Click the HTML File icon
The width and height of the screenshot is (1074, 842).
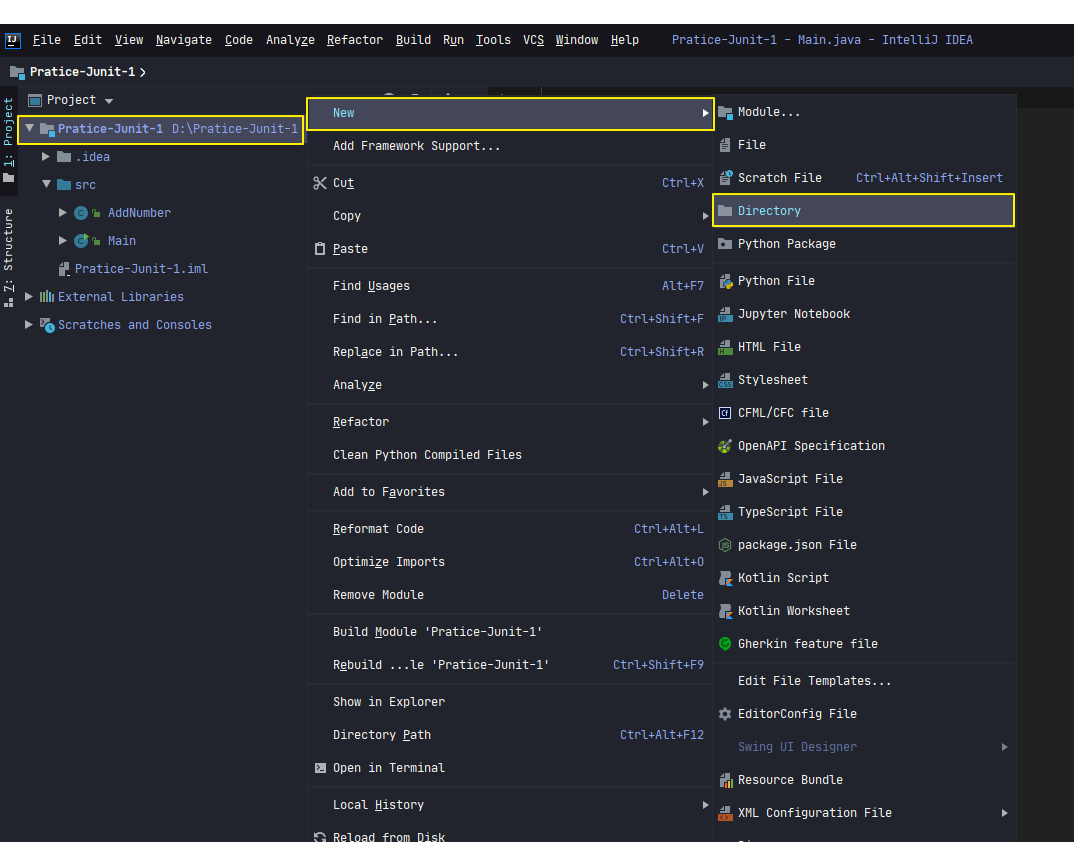[725, 347]
